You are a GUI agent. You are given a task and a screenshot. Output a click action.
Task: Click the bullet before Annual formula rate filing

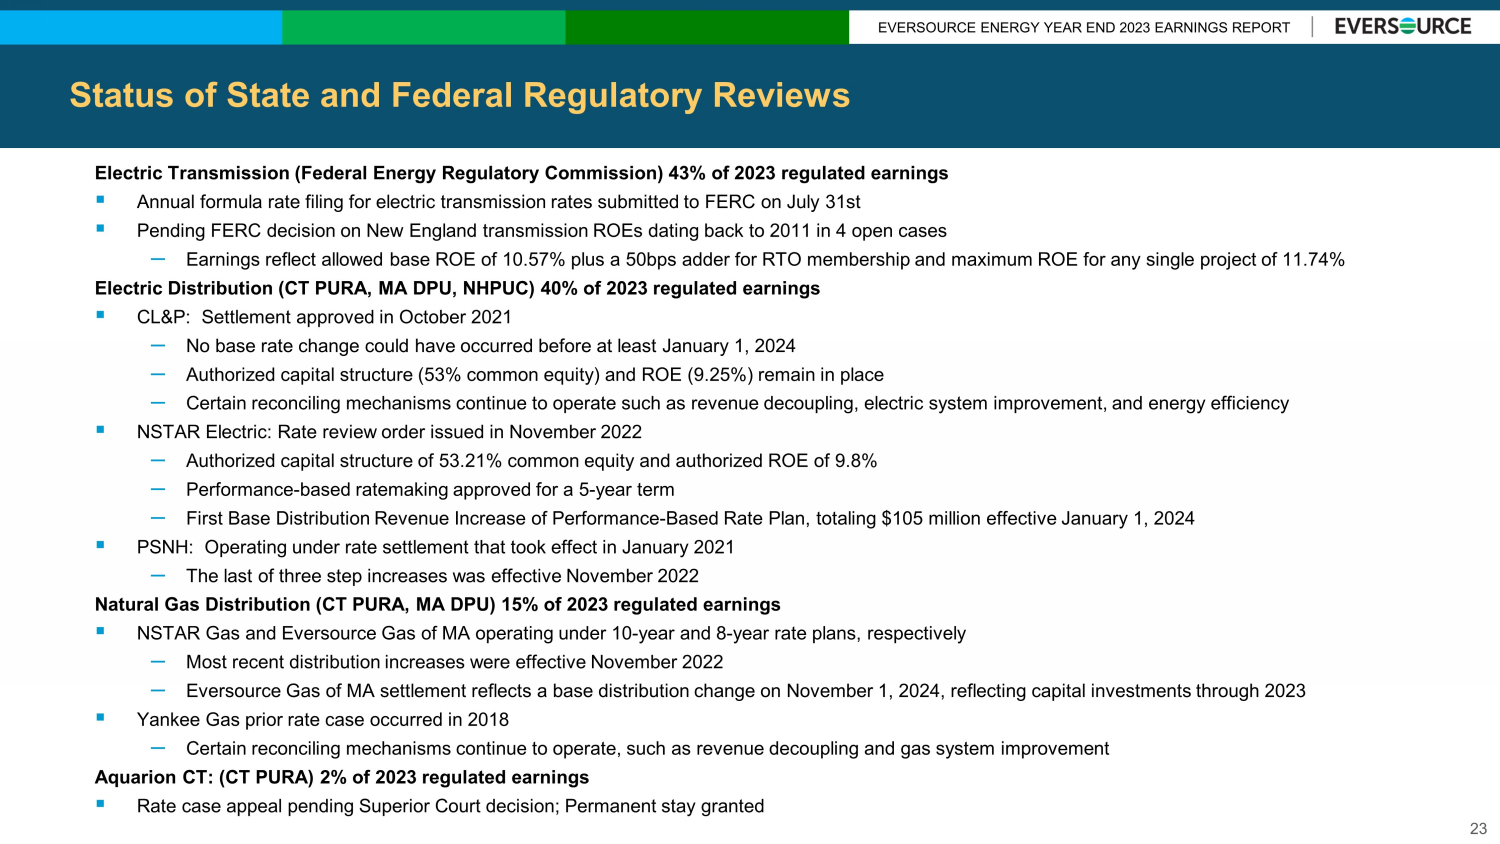pos(100,200)
